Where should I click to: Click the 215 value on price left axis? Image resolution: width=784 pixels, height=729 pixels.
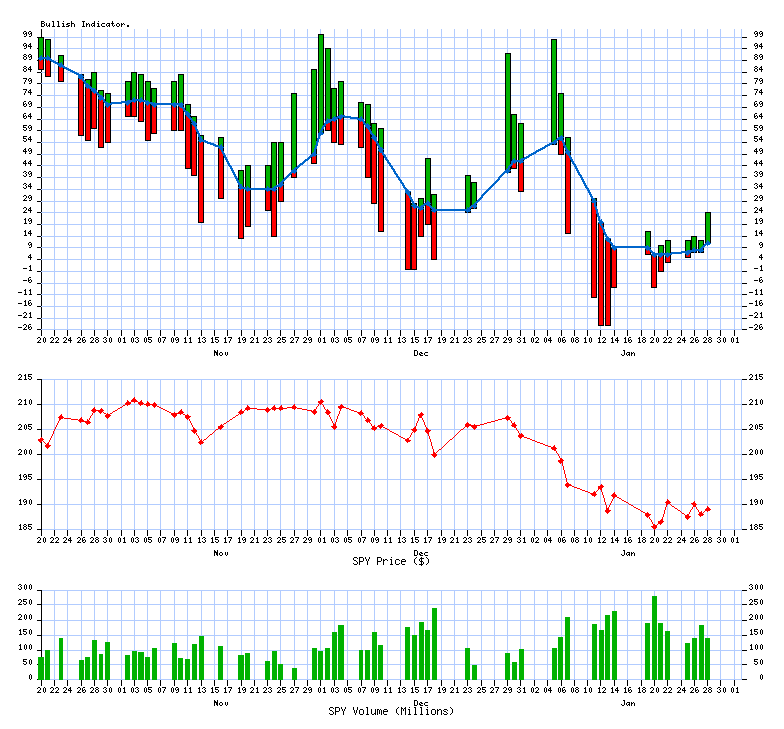click(x=26, y=378)
